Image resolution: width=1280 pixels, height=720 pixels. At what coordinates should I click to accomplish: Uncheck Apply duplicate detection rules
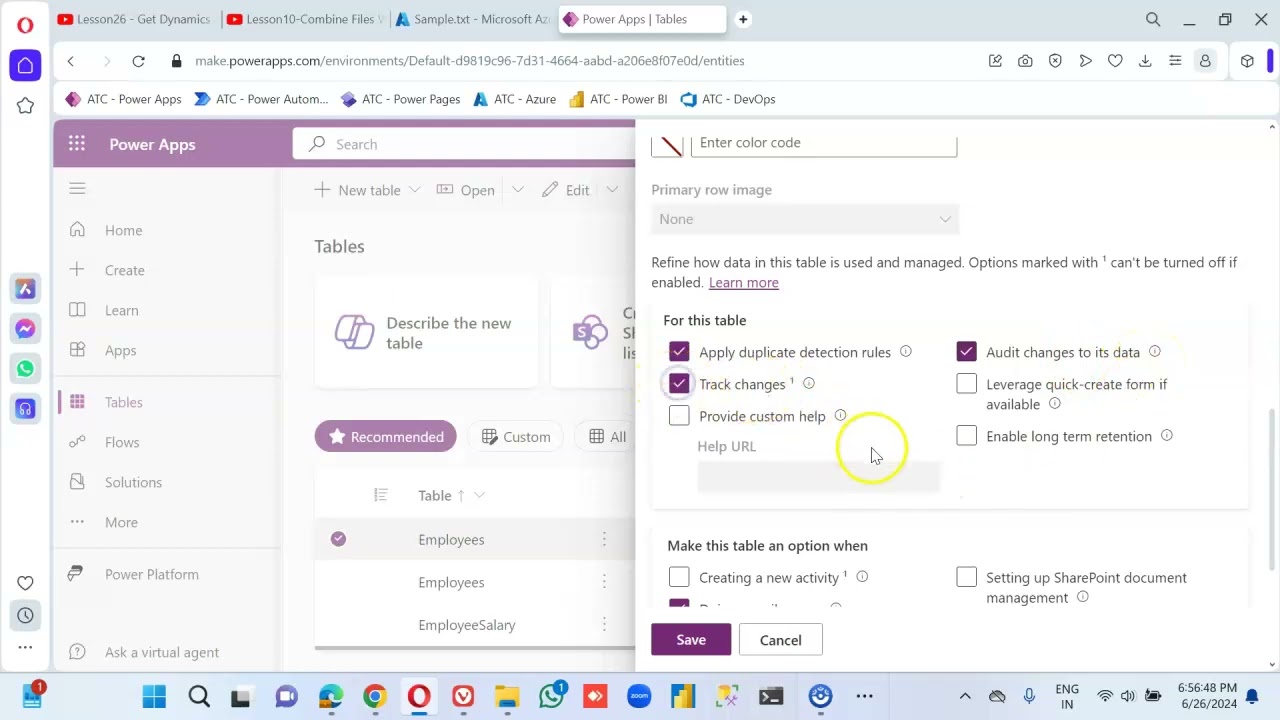click(679, 352)
